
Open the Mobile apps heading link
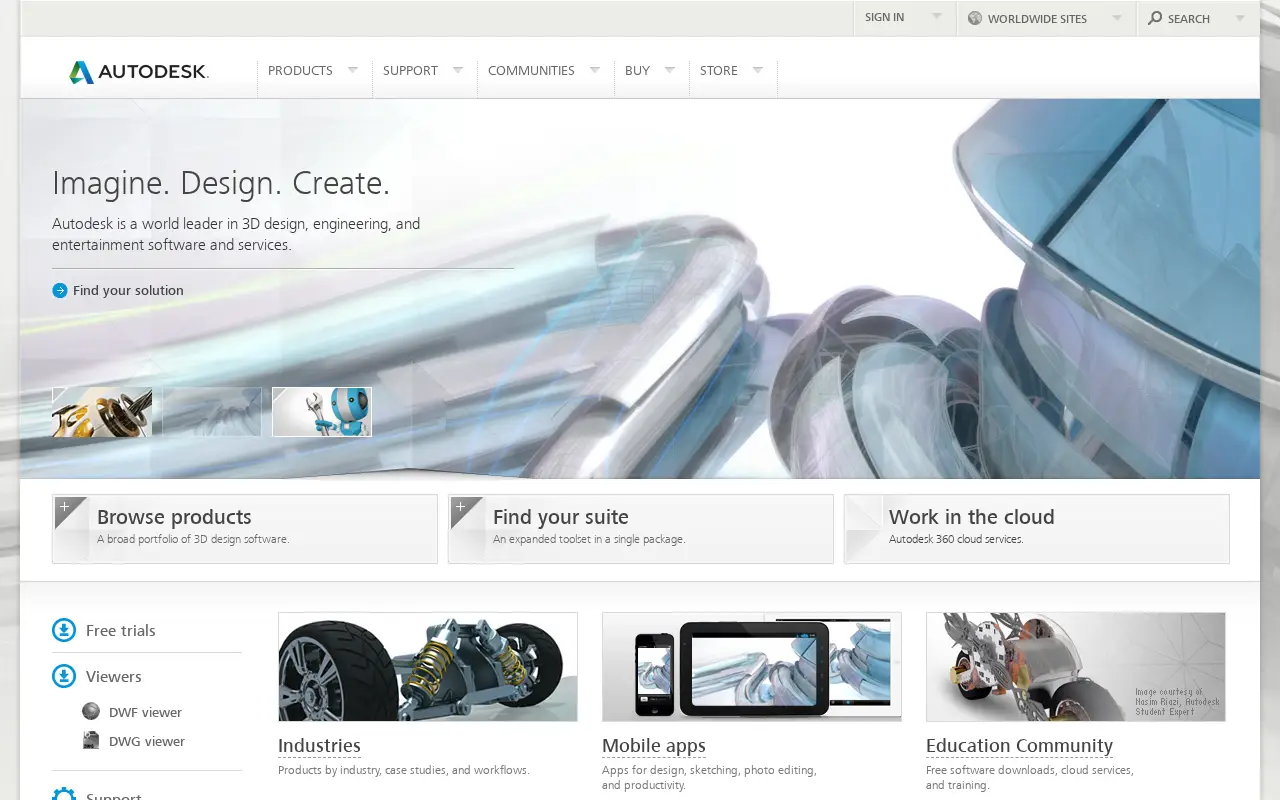coord(654,746)
